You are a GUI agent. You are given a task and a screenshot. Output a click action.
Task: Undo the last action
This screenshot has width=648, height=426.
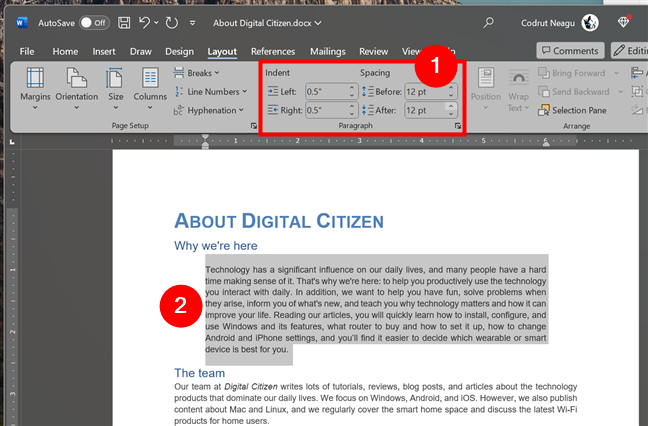click(144, 22)
